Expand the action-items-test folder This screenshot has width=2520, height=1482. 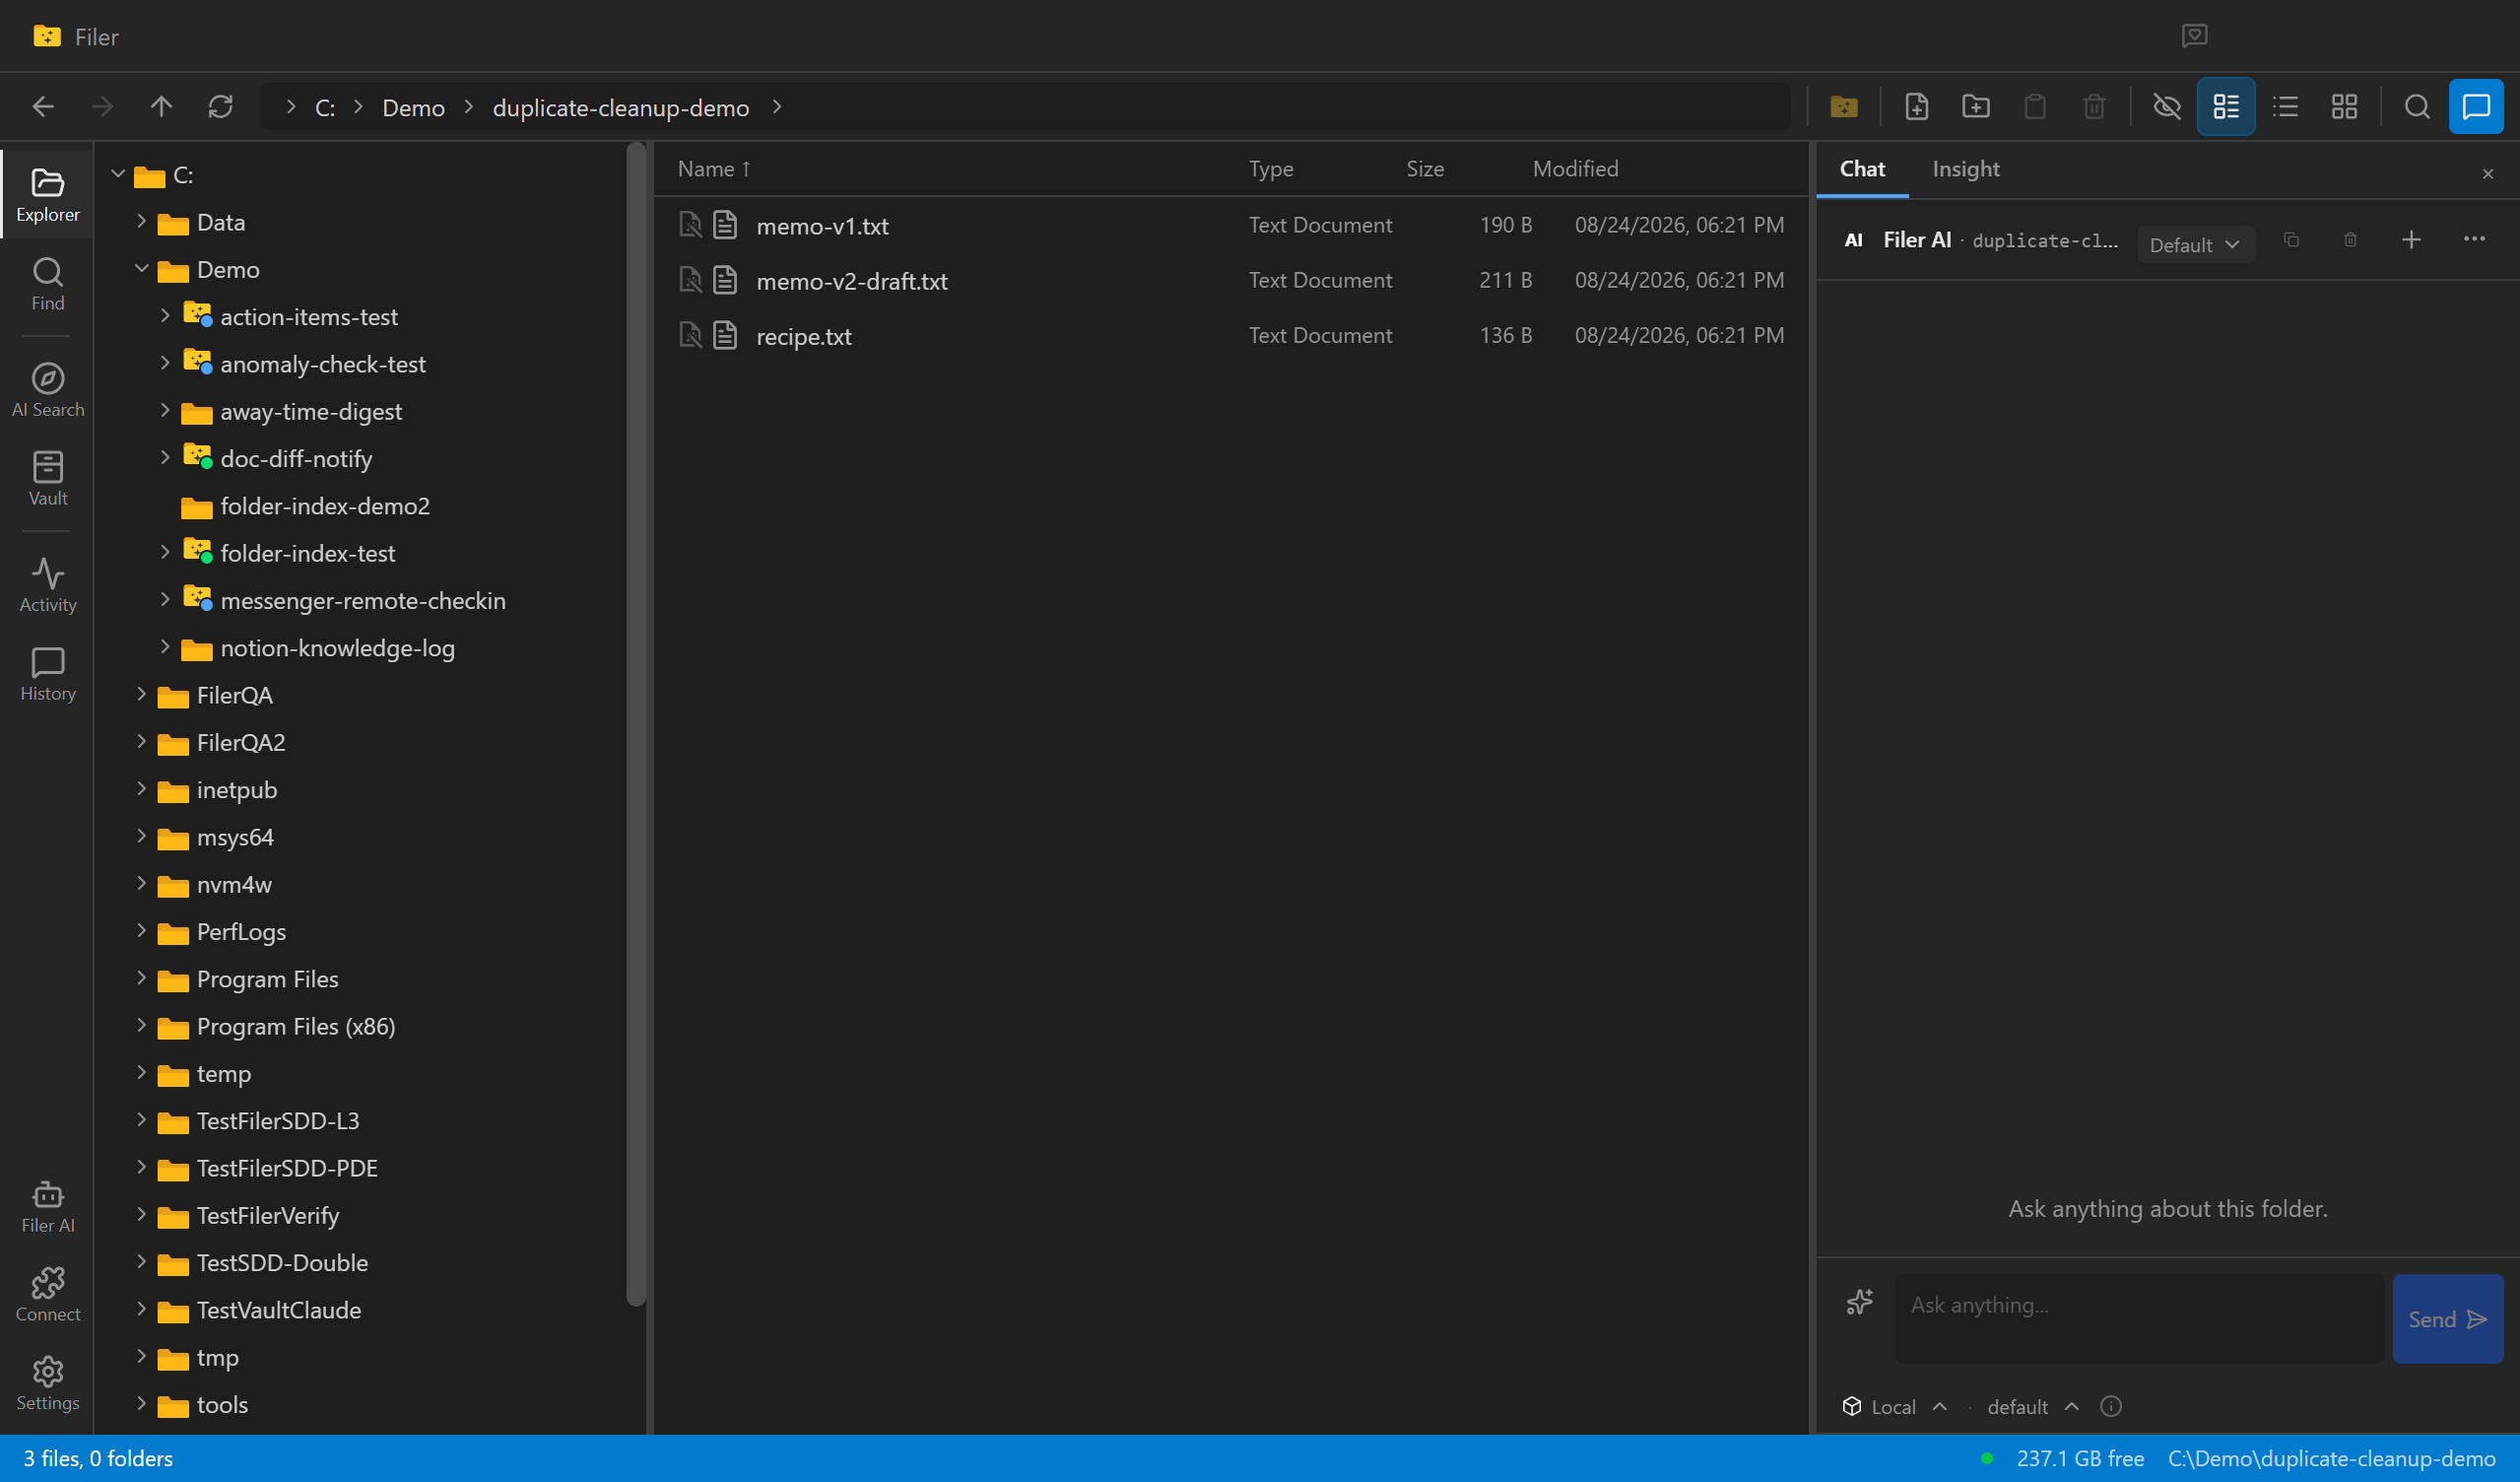coord(165,315)
